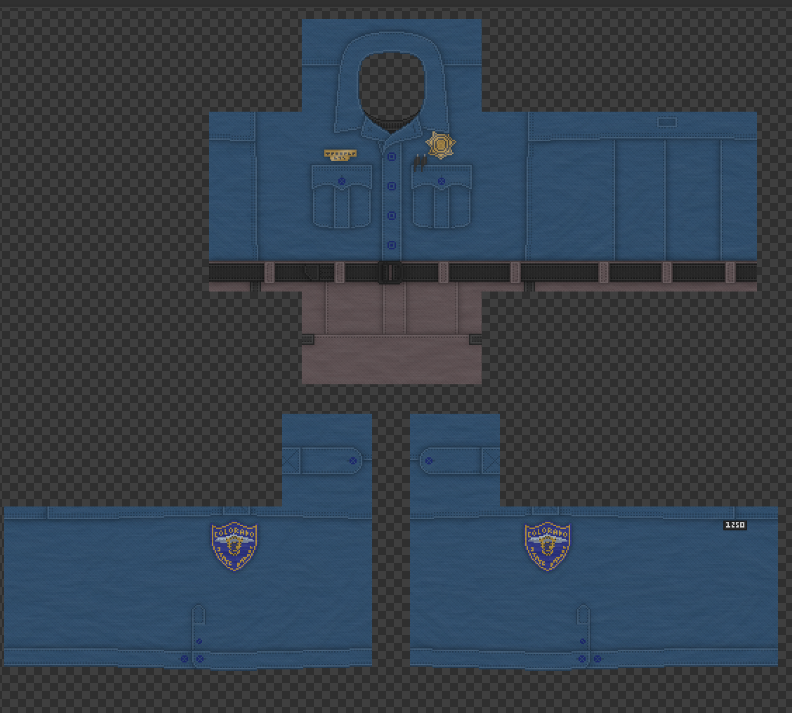Click the Colorado patch on left sleeve panel
Viewport: 792px width, 713px height.
pyautogui.click(x=234, y=546)
